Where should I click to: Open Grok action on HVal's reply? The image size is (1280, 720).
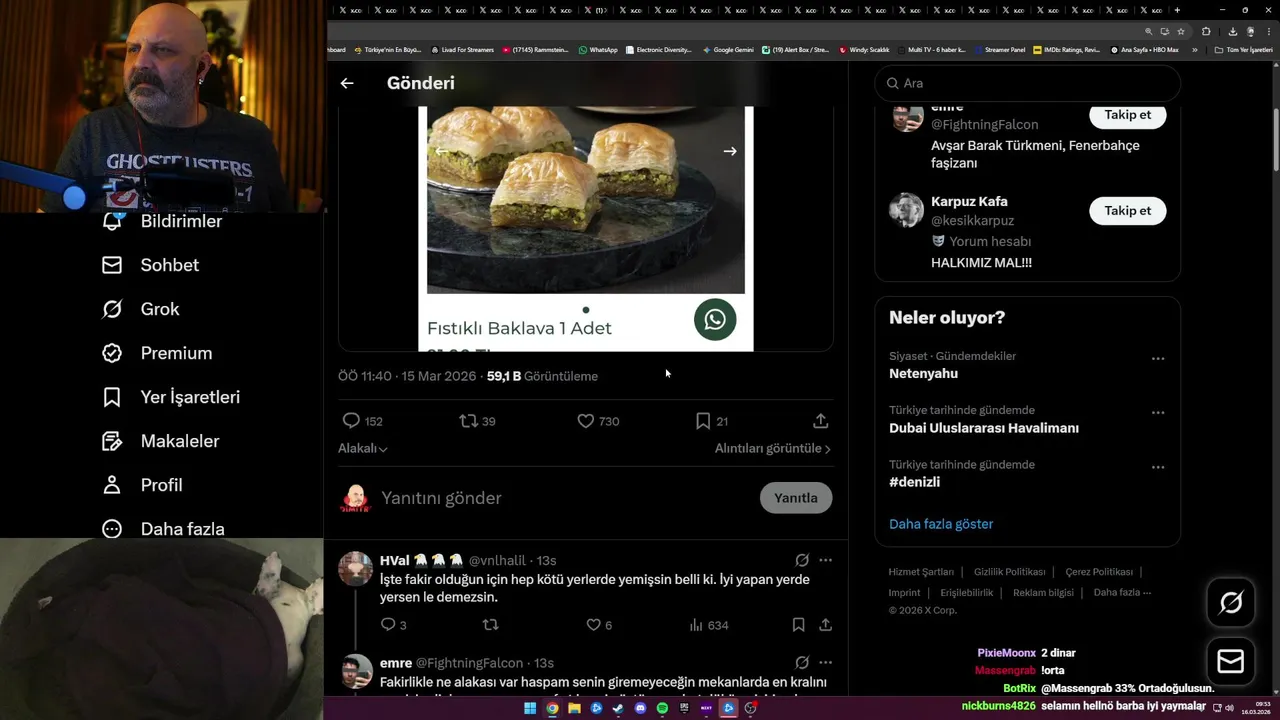click(802, 560)
